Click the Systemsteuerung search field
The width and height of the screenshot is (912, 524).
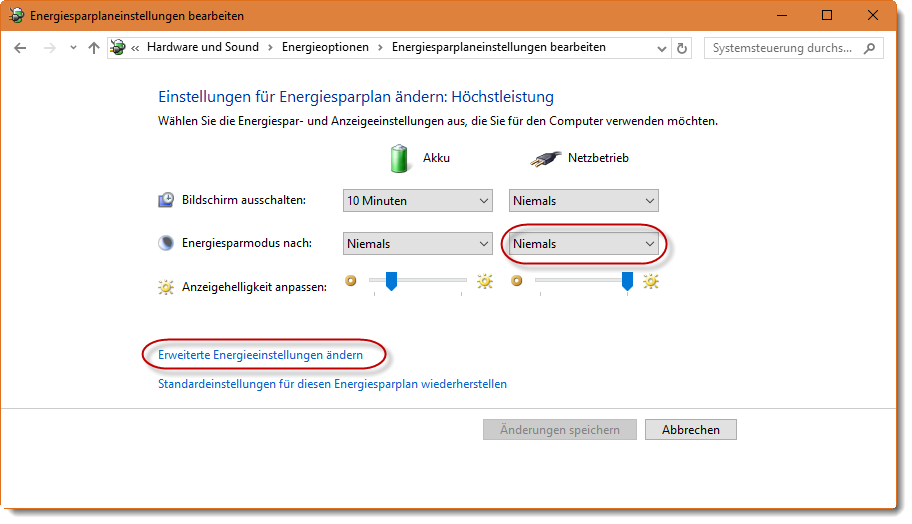783,48
